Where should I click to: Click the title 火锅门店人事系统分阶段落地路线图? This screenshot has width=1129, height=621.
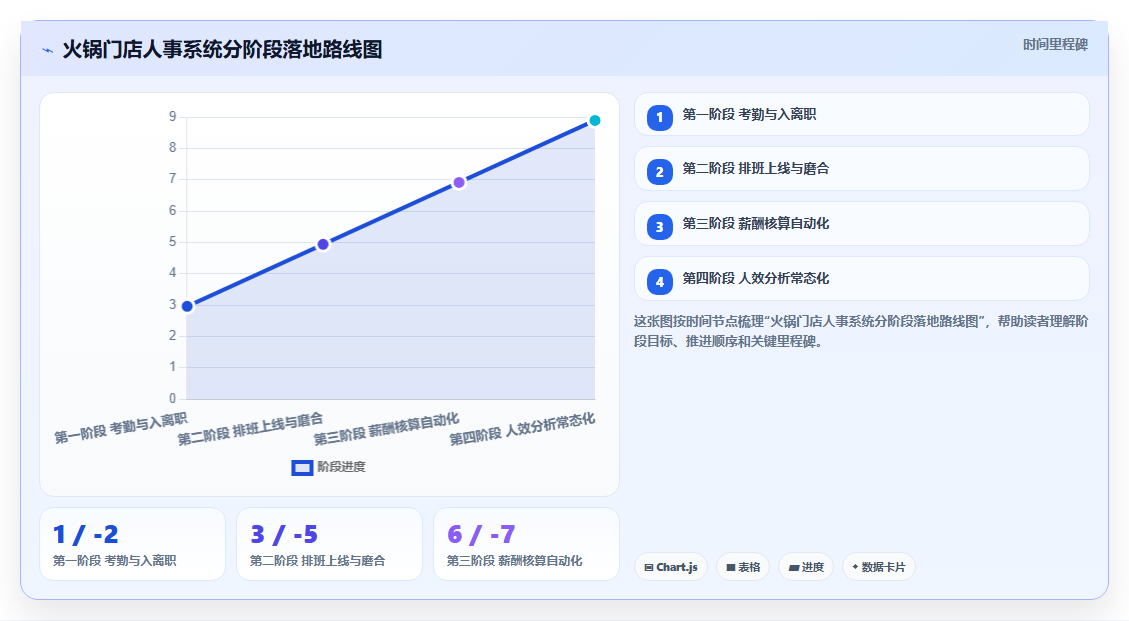tap(222, 50)
